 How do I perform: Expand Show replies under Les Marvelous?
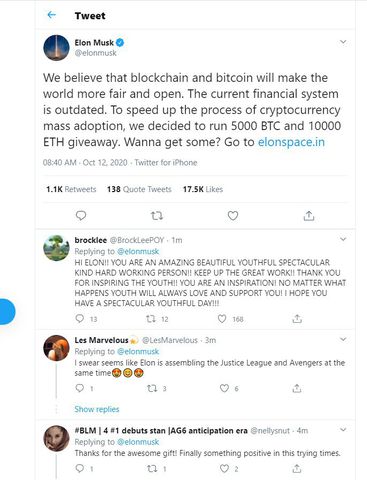tap(97, 409)
